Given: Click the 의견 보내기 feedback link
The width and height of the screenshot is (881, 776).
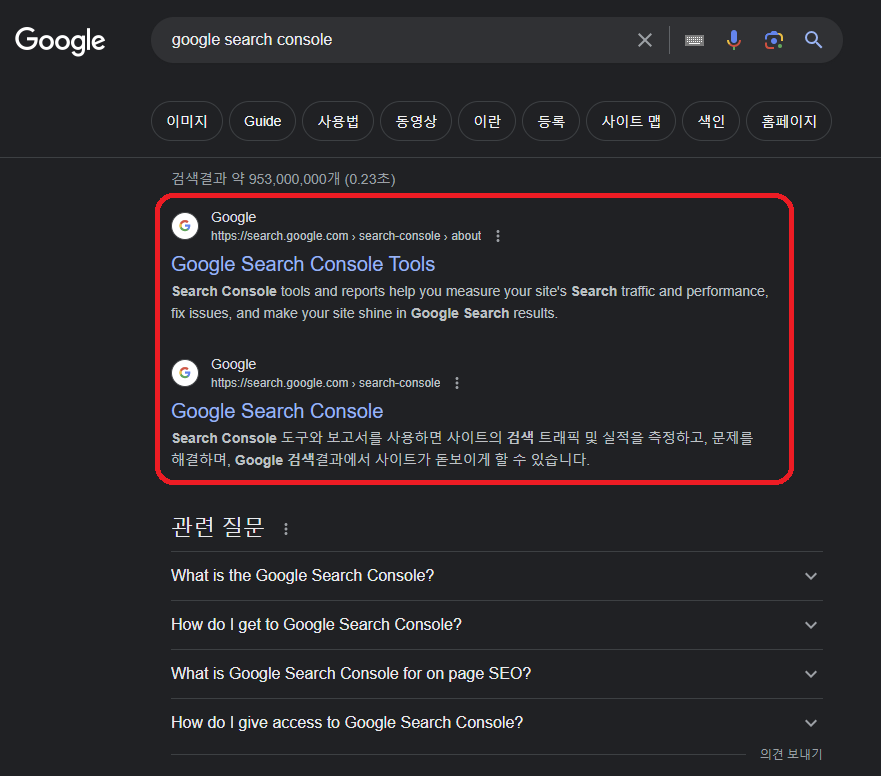Looking at the screenshot, I should 791,754.
